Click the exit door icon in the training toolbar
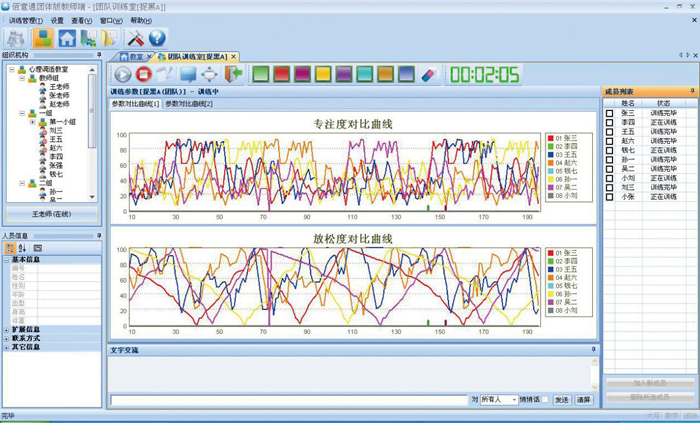This screenshot has height=423, width=700. [x=233, y=74]
